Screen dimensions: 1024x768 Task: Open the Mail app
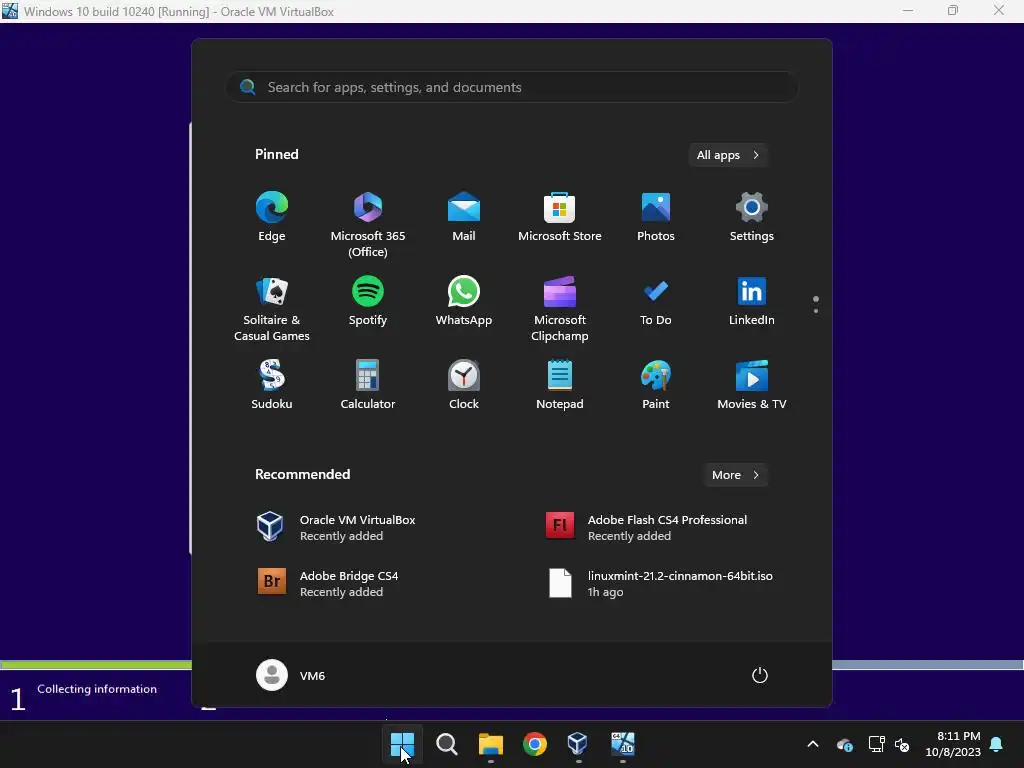(x=464, y=217)
